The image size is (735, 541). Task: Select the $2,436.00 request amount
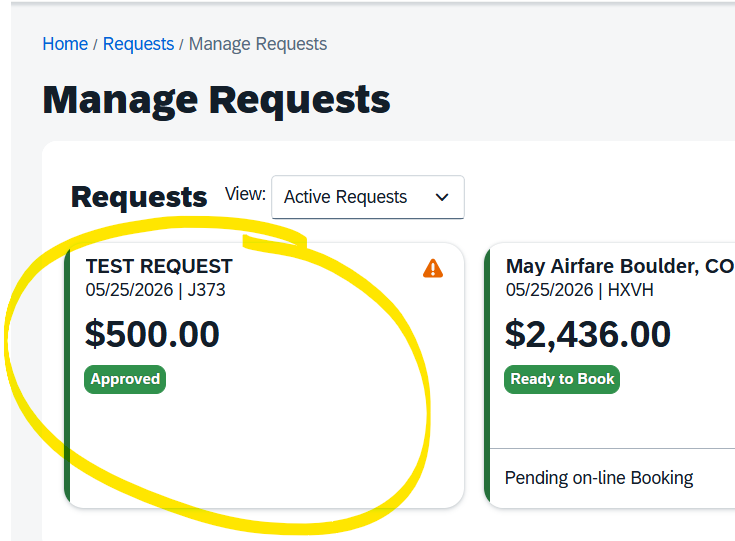(x=587, y=334)
